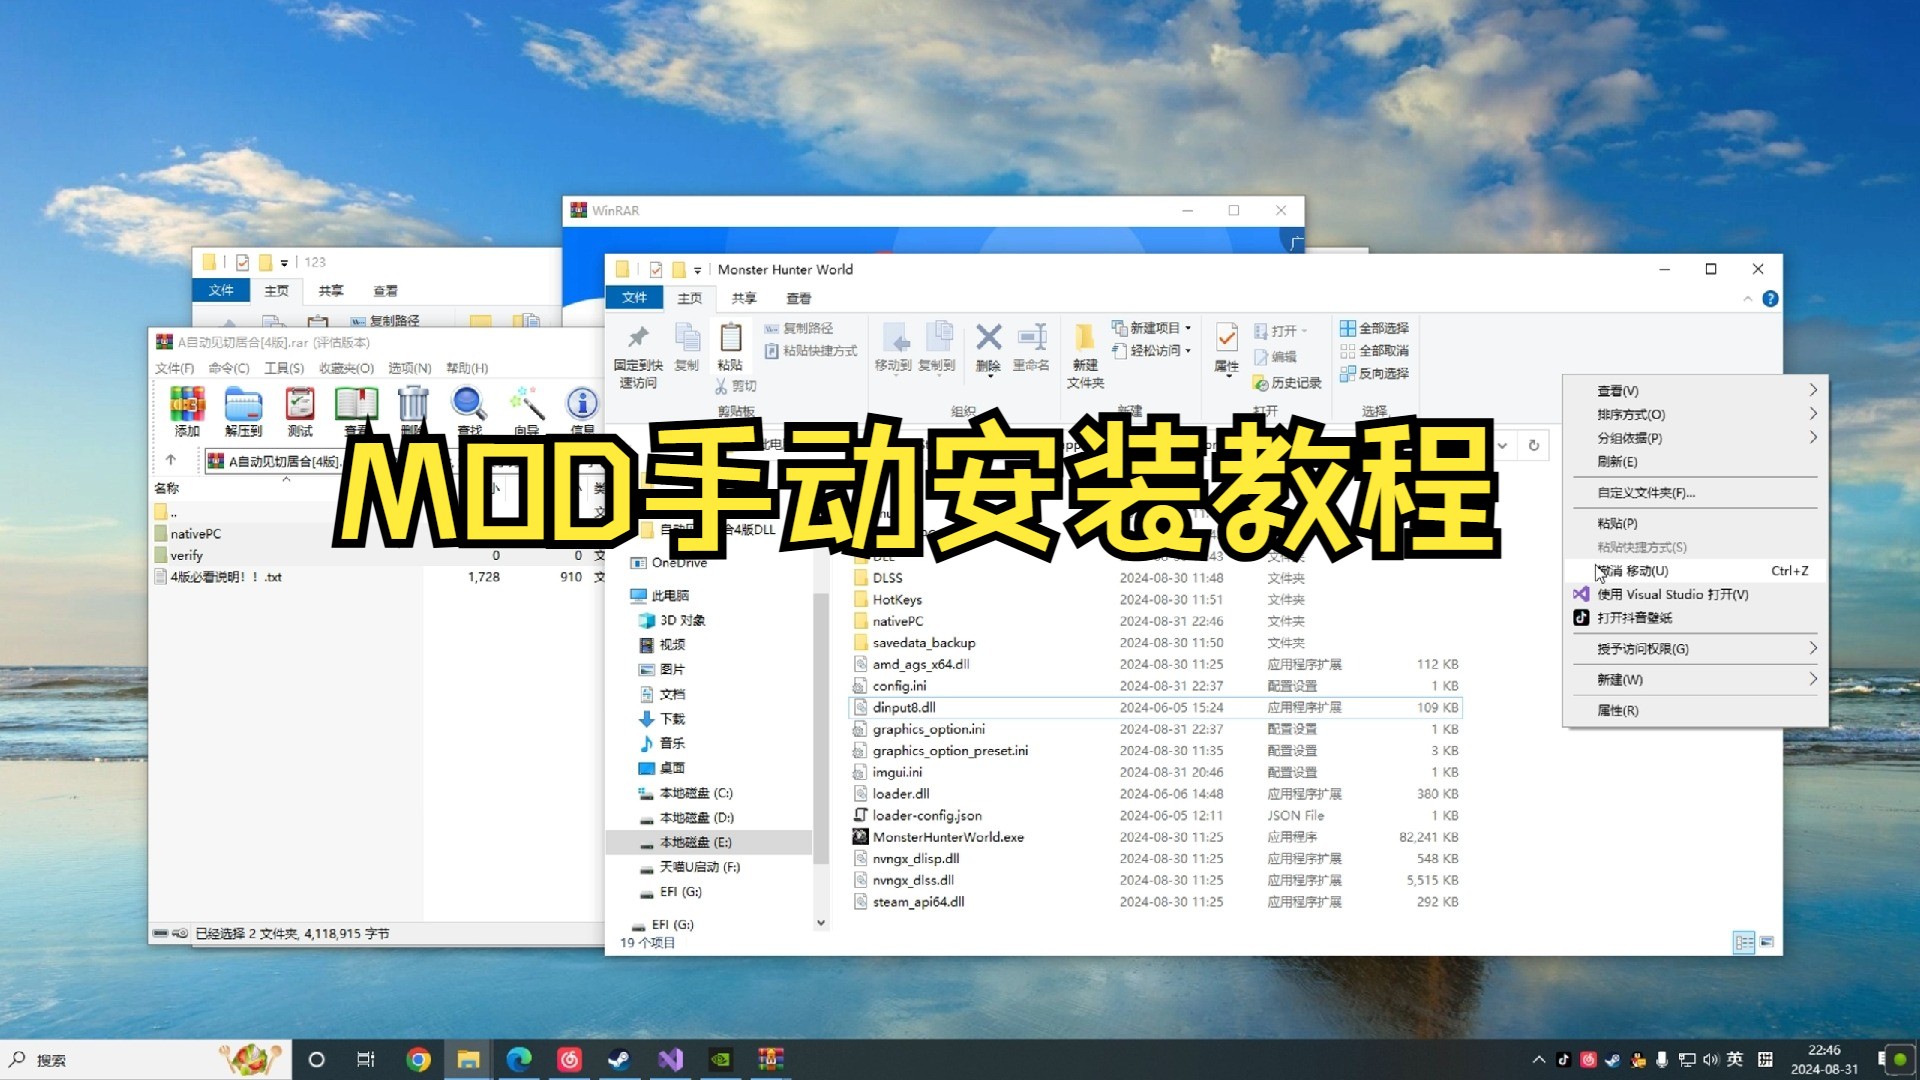Expand Give Access To (授予访问权限) submenu

(1696, 649)
